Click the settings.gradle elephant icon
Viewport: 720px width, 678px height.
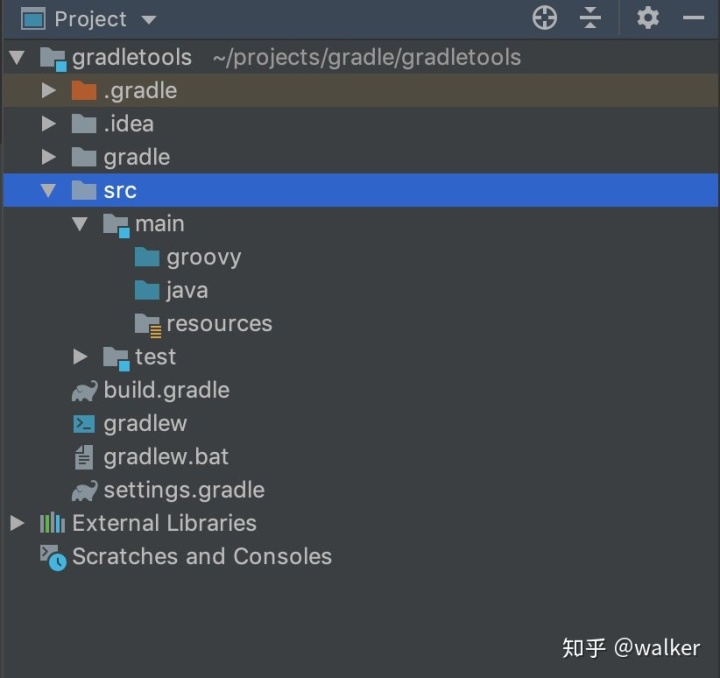coord(84,491)
